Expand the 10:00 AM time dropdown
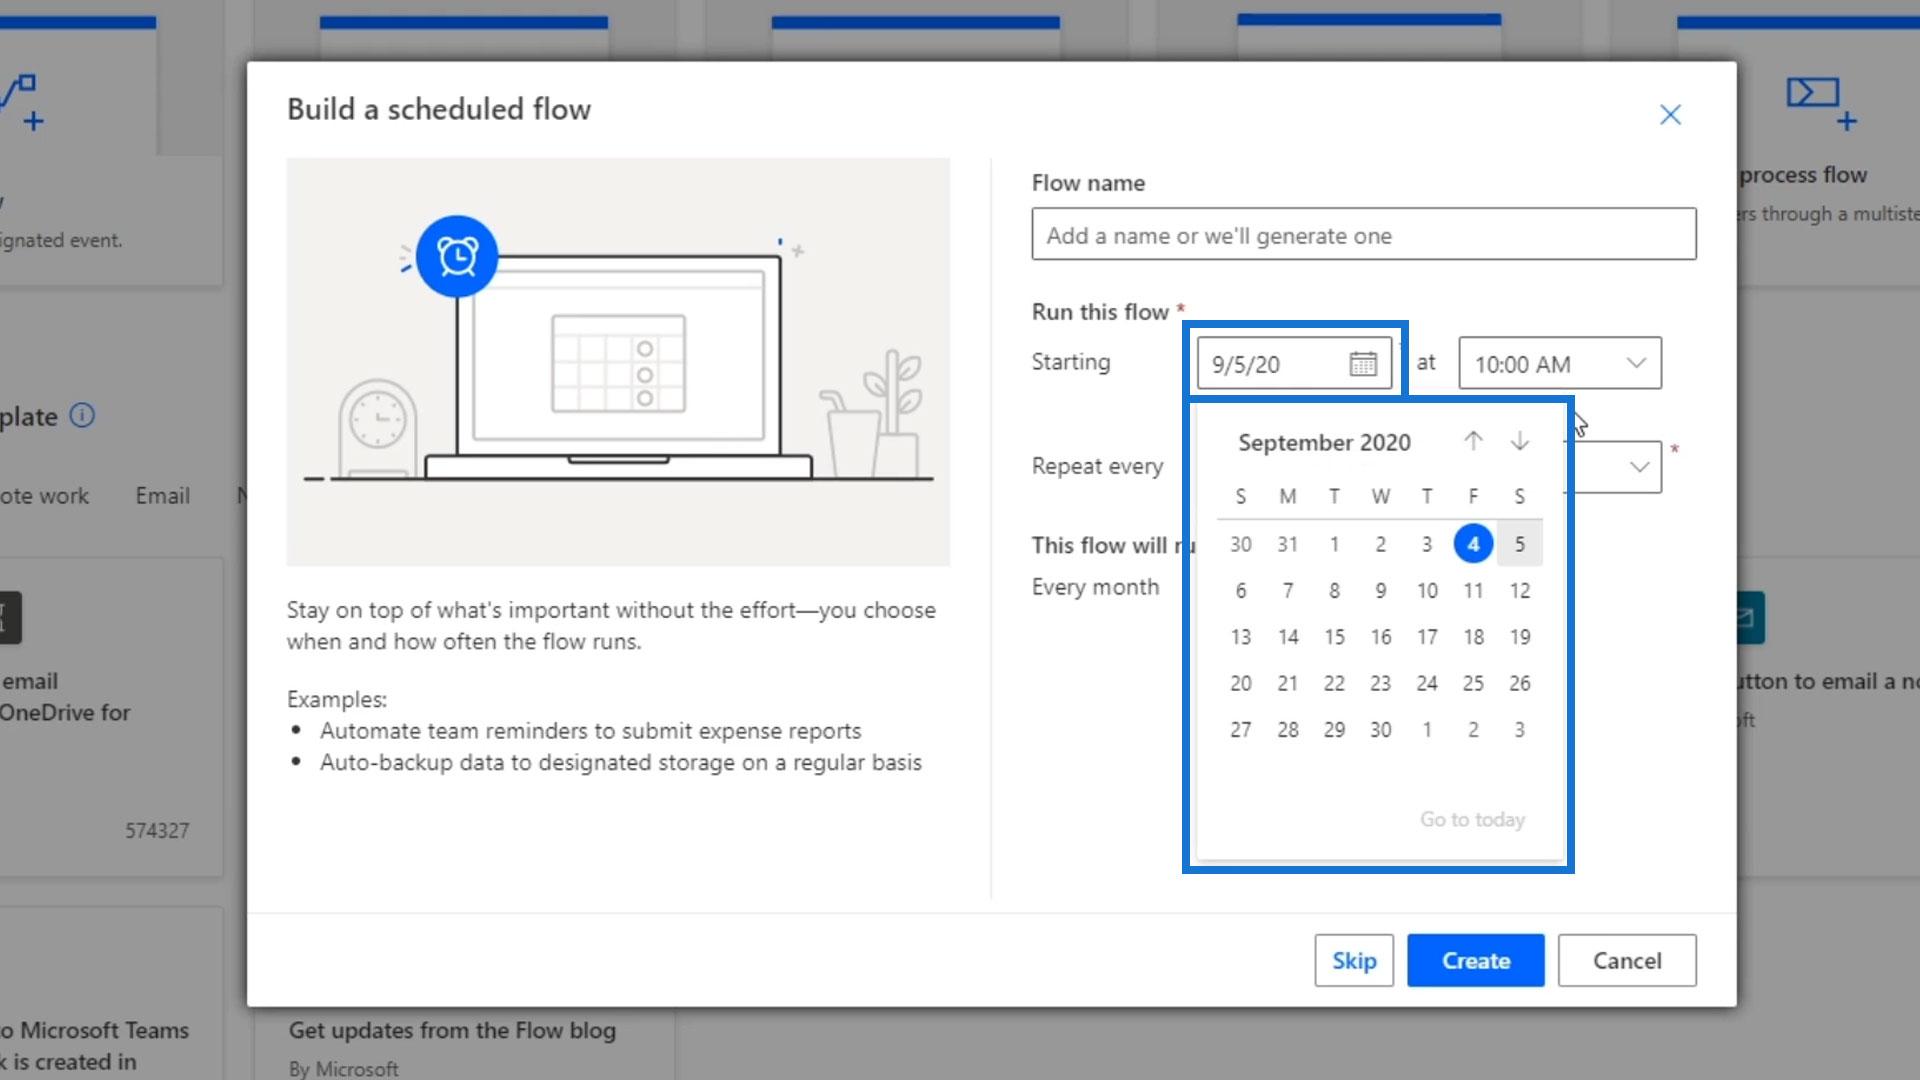Viewport: 1920px width, 1080px height. click(x=1636, y=363)
